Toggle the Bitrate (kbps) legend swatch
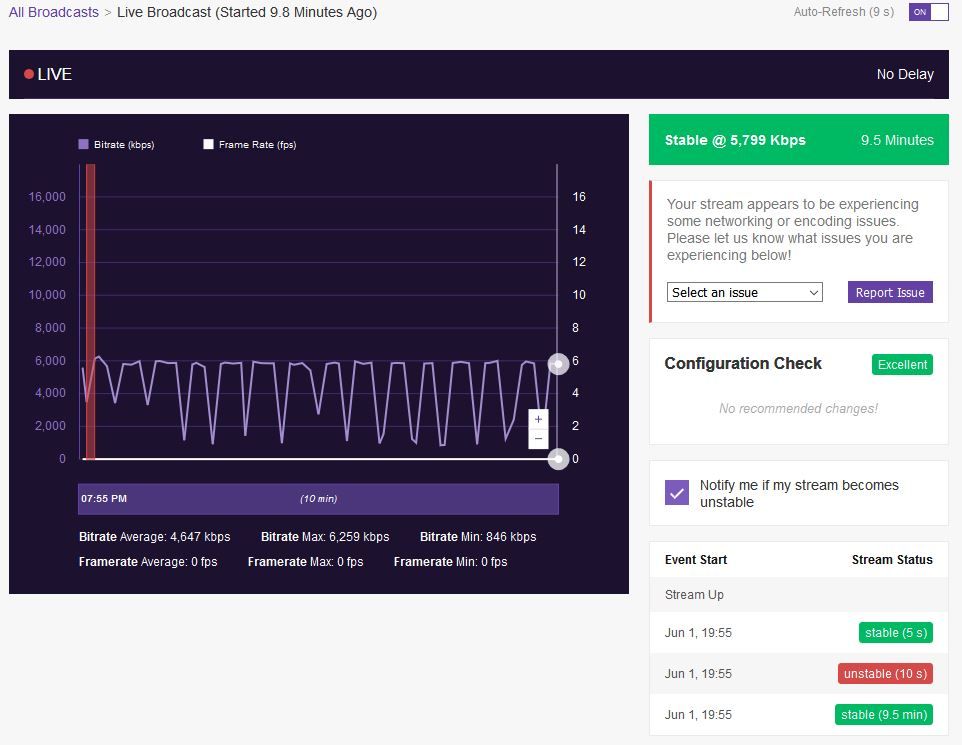Screen dimensions: 962x745 [x=83, y=144]
